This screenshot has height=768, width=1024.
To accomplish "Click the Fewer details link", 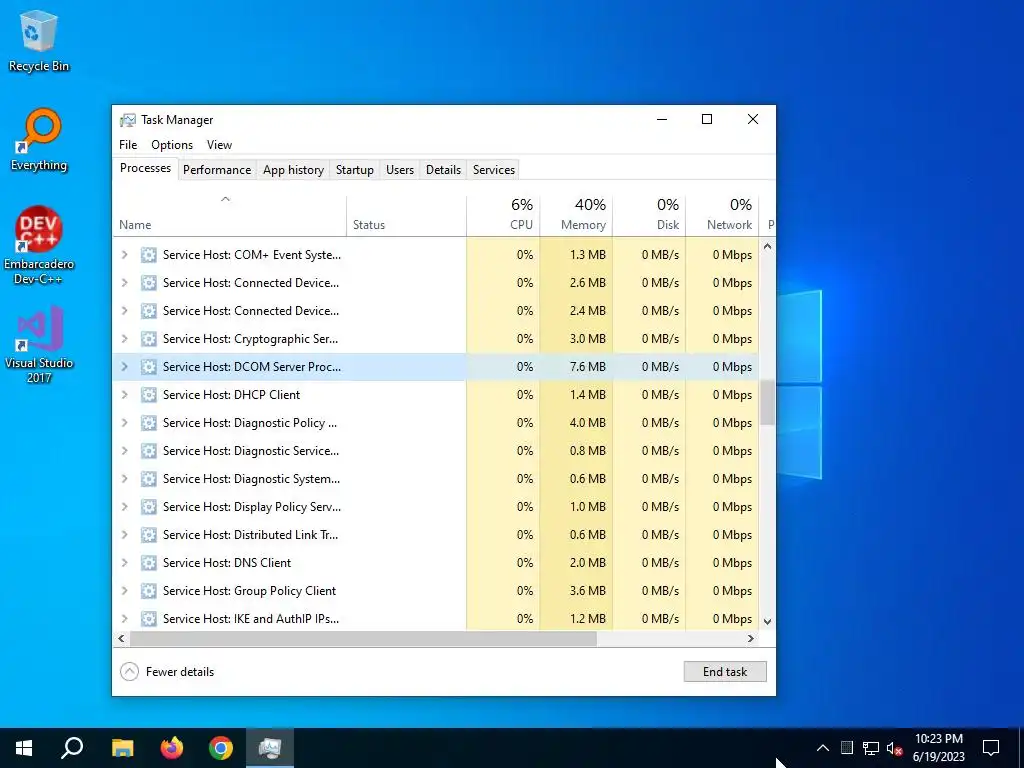I will pyautogui.click(x=180, y=671).
